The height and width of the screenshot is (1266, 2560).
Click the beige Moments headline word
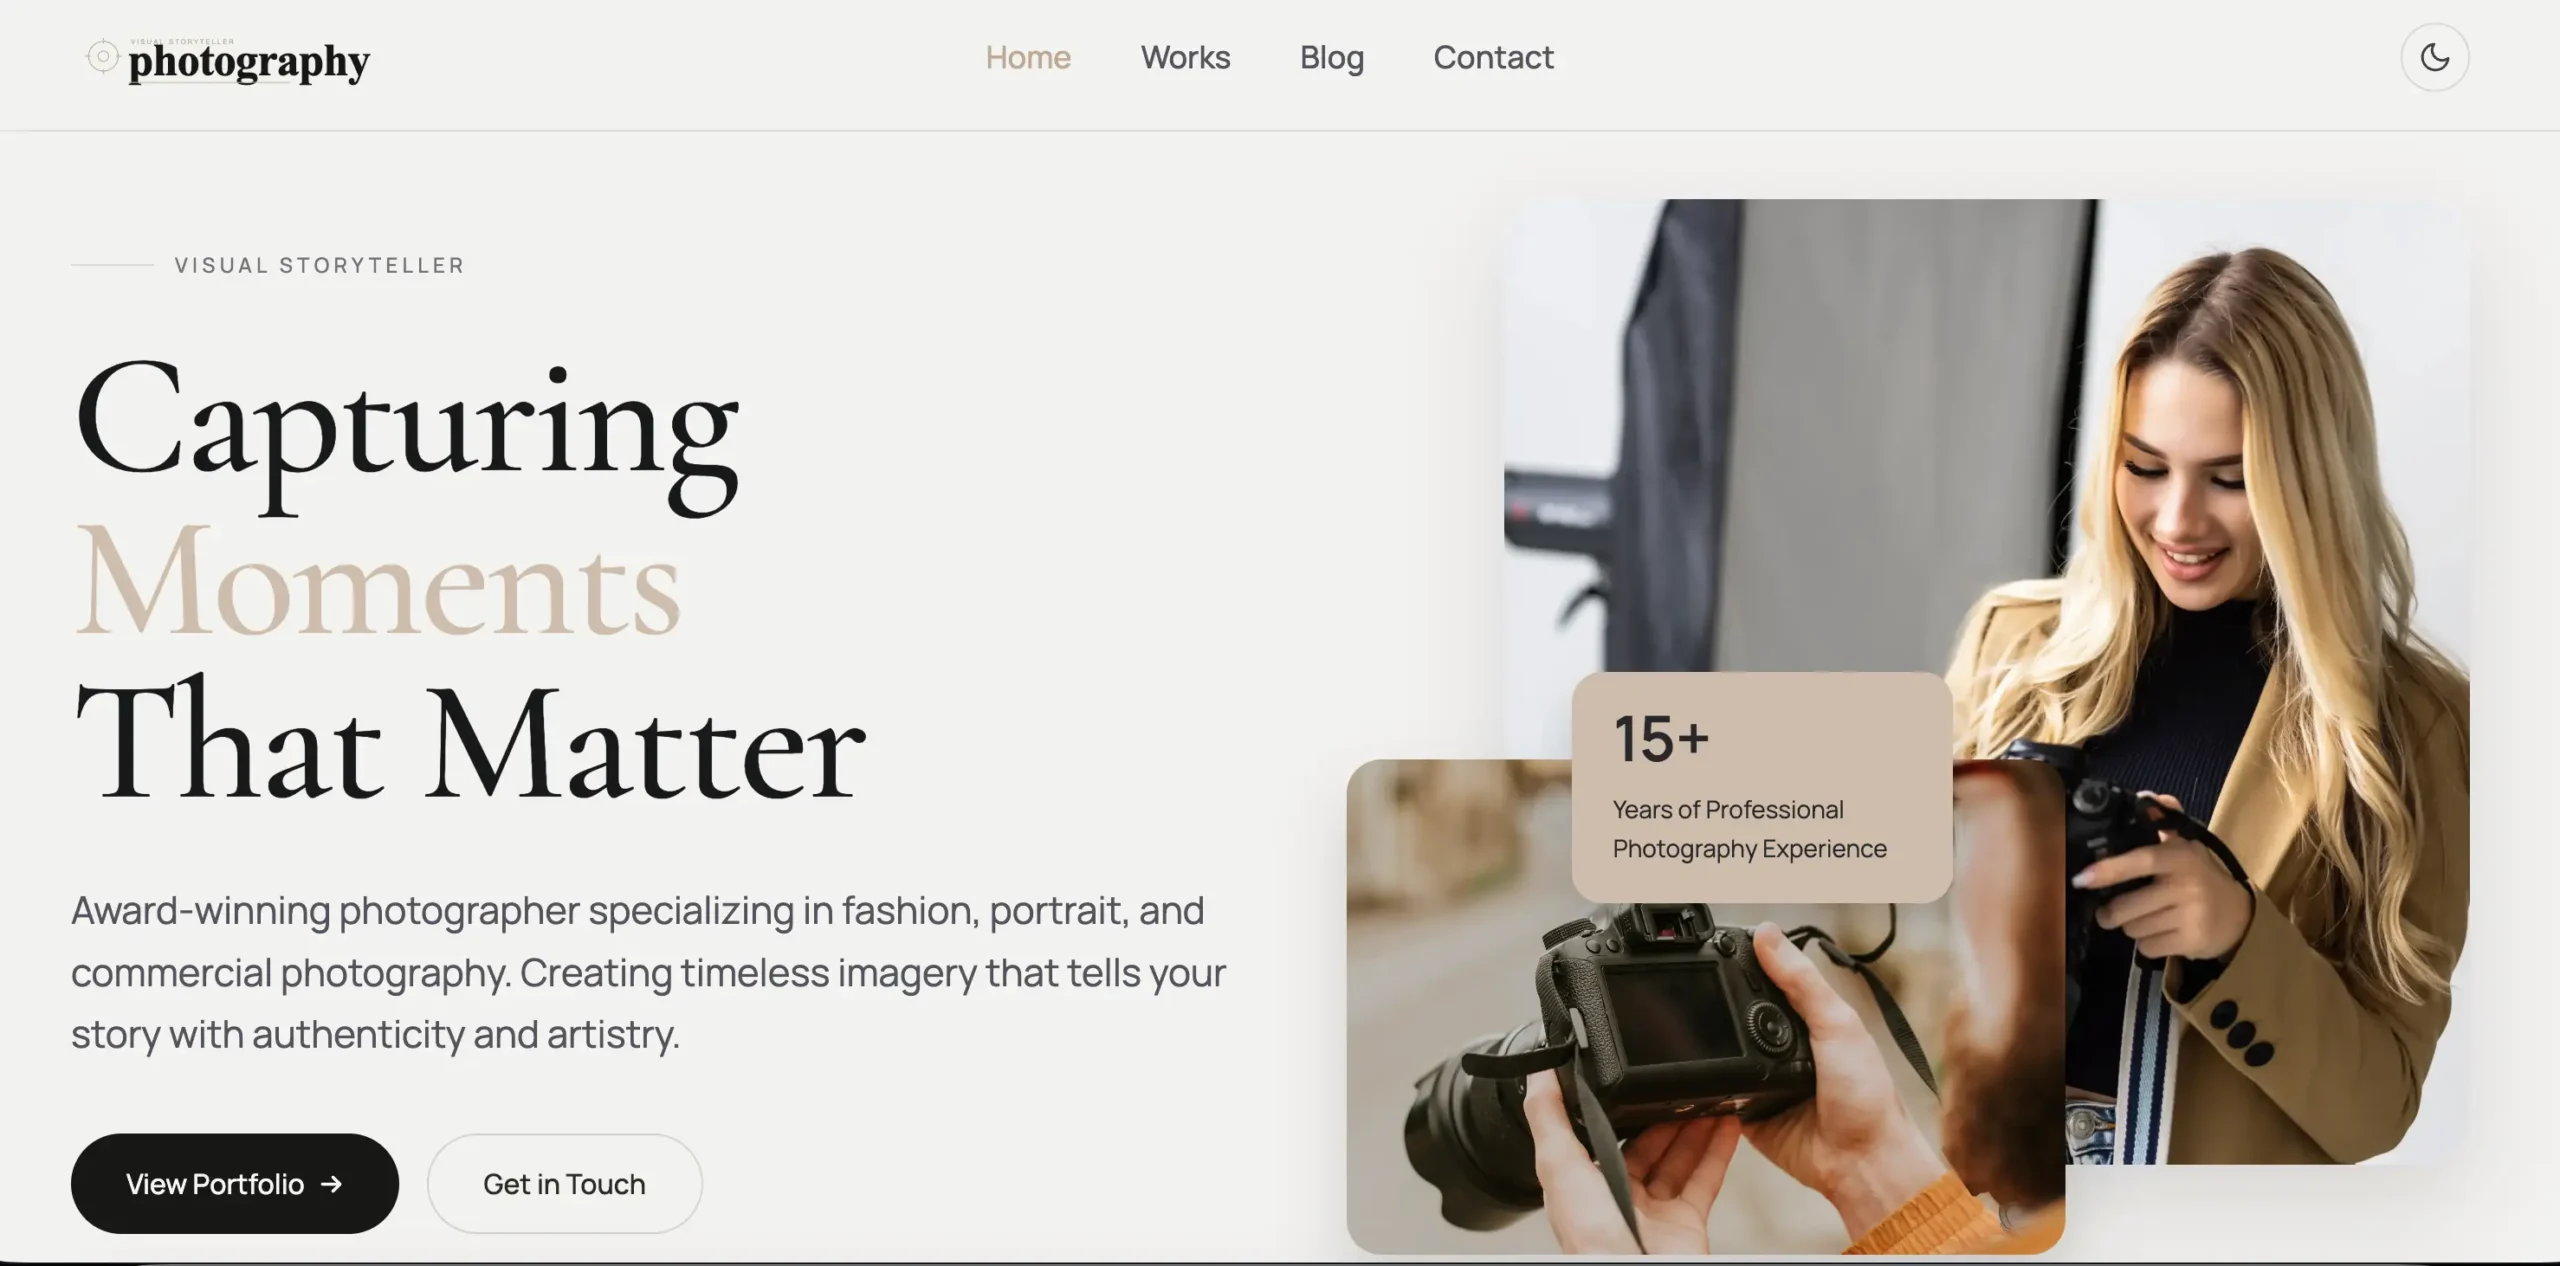[378, 582]
